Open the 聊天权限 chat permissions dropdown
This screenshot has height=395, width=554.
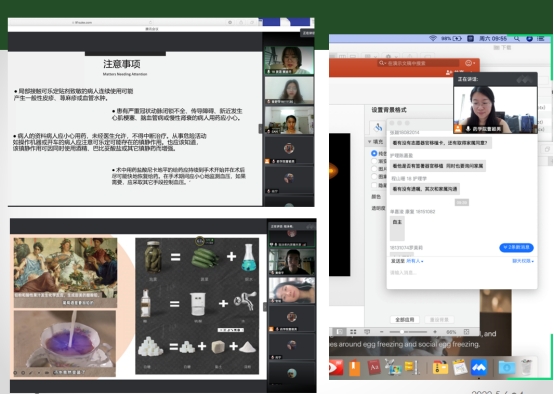click(523, 261)
